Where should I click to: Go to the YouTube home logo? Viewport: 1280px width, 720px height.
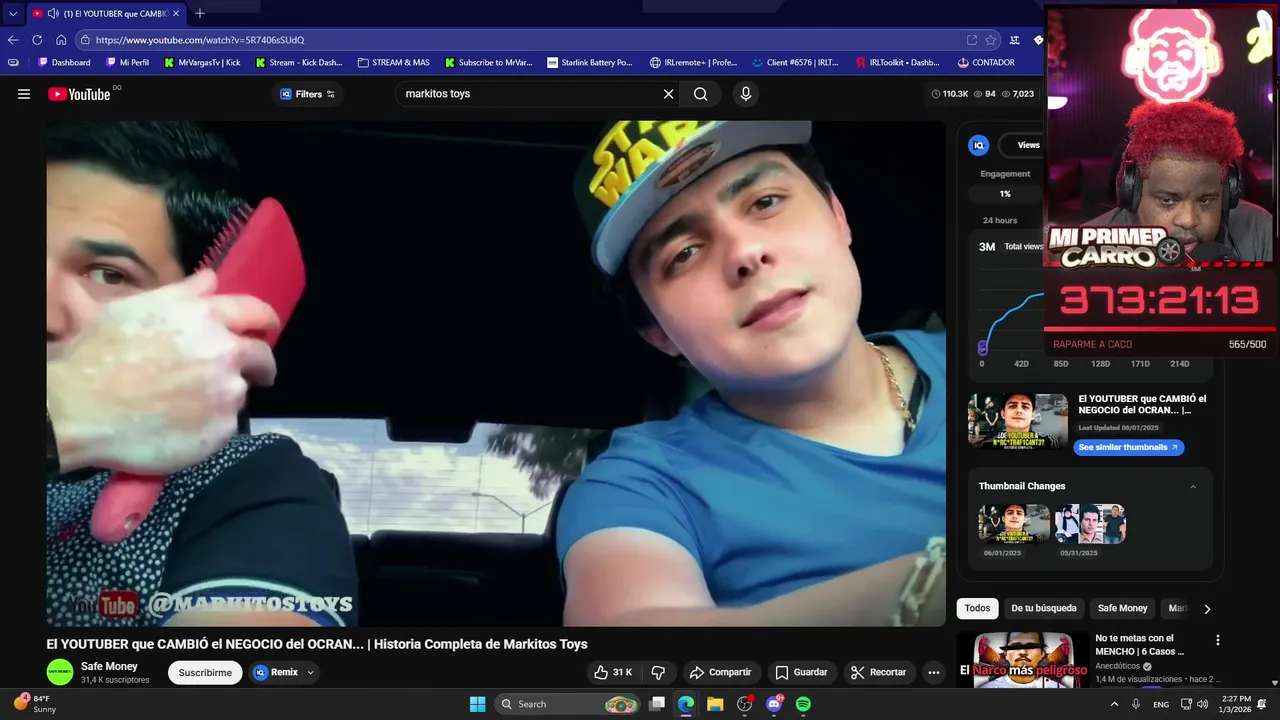tap(79, 94)
